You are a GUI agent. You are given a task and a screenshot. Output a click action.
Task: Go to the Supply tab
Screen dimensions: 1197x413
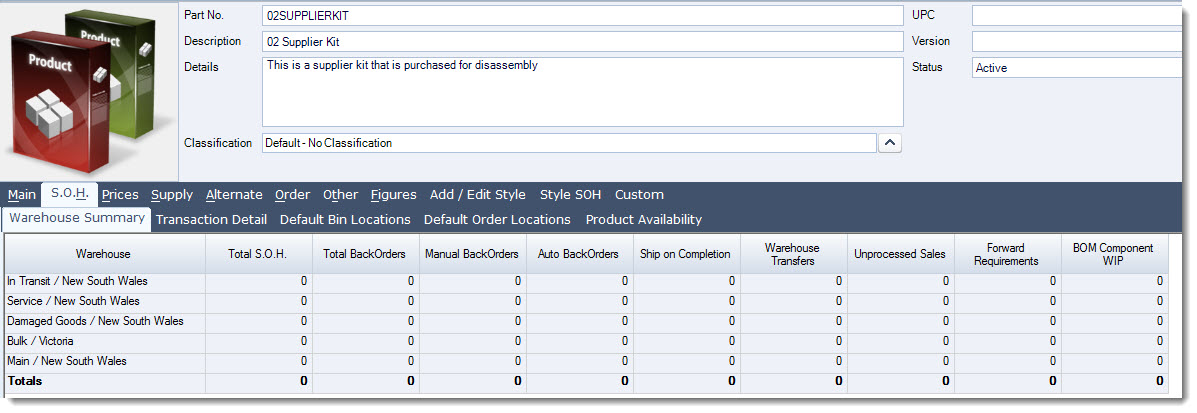172,195
